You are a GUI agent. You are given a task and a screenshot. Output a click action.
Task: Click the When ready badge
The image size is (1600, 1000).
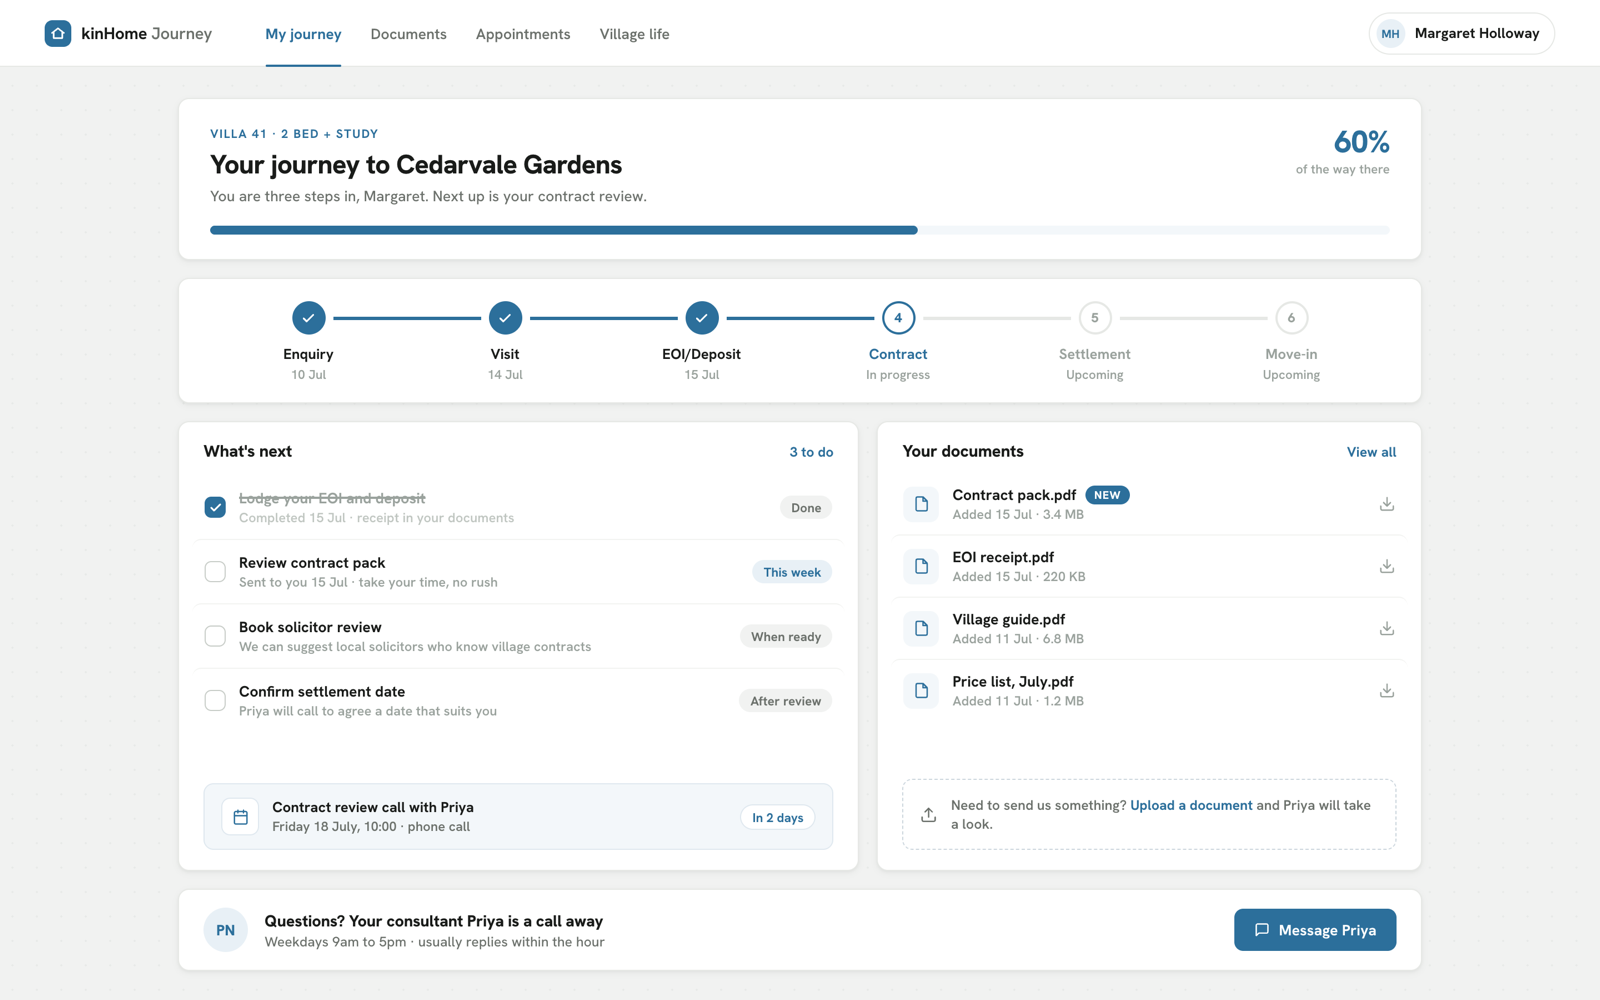(786, 636)
